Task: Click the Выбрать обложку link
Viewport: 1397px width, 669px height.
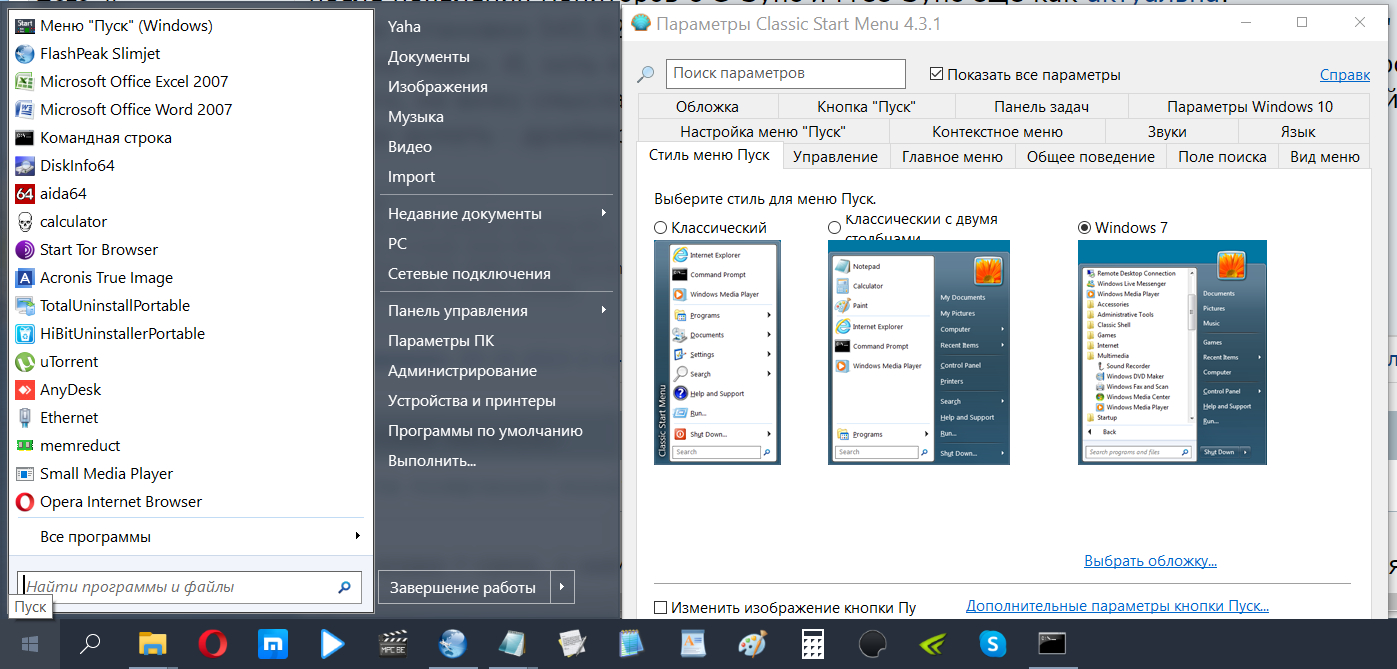Action: click(1150, 561)
